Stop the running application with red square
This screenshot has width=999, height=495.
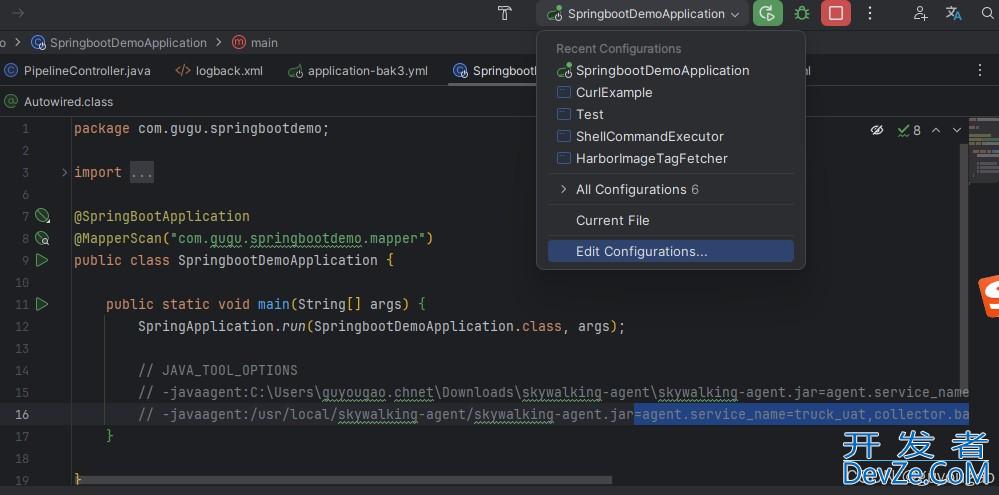836,13
